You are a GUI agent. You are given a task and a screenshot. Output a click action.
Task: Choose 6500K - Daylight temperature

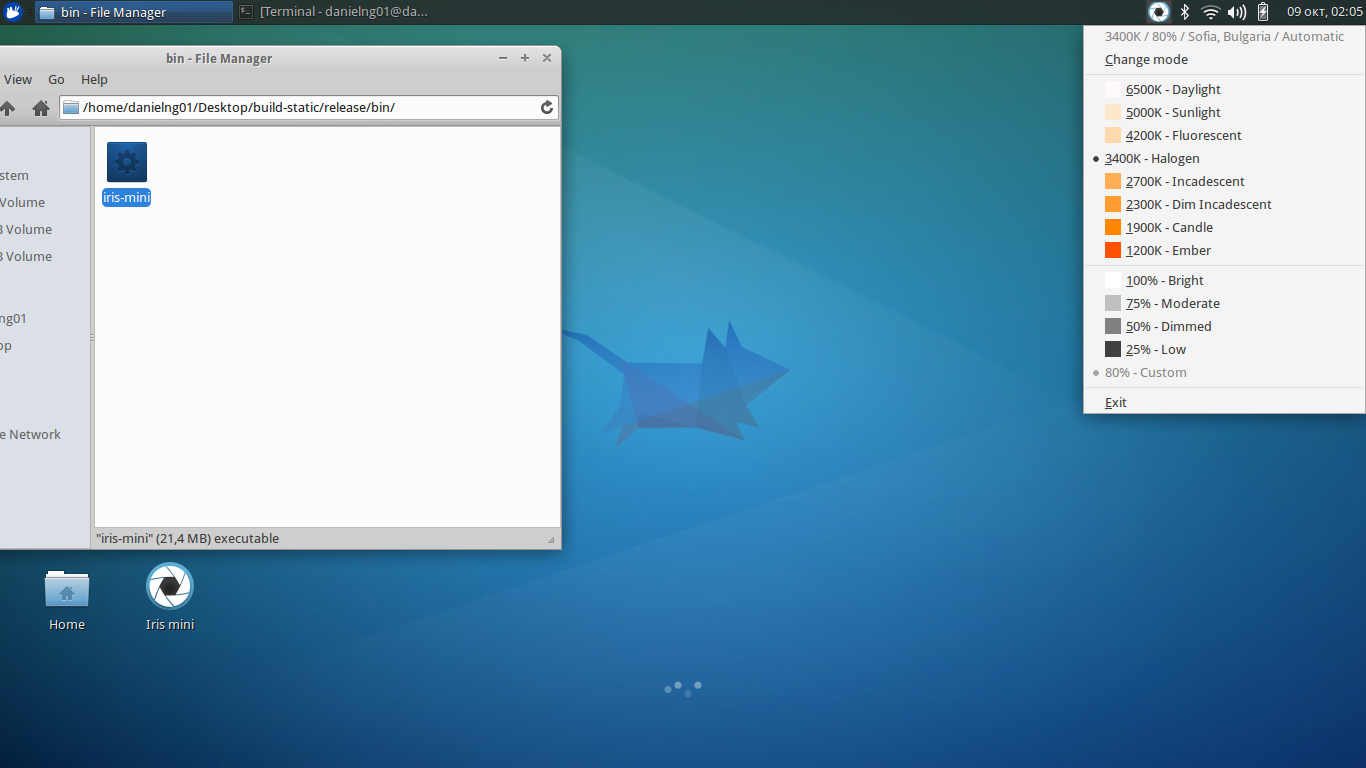[x=1224, y=89]
